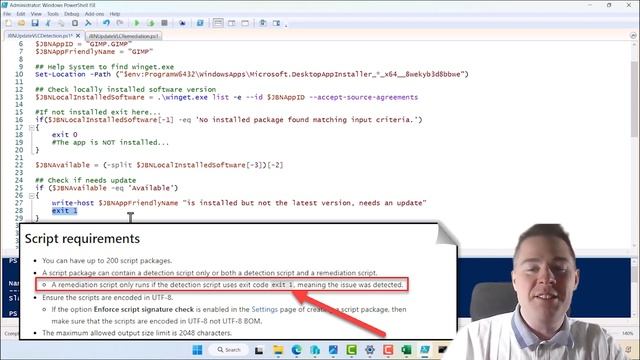The image size is (640, 360).
Task: Click the 'exit 1' text on line 28
Action: (64, 211)
